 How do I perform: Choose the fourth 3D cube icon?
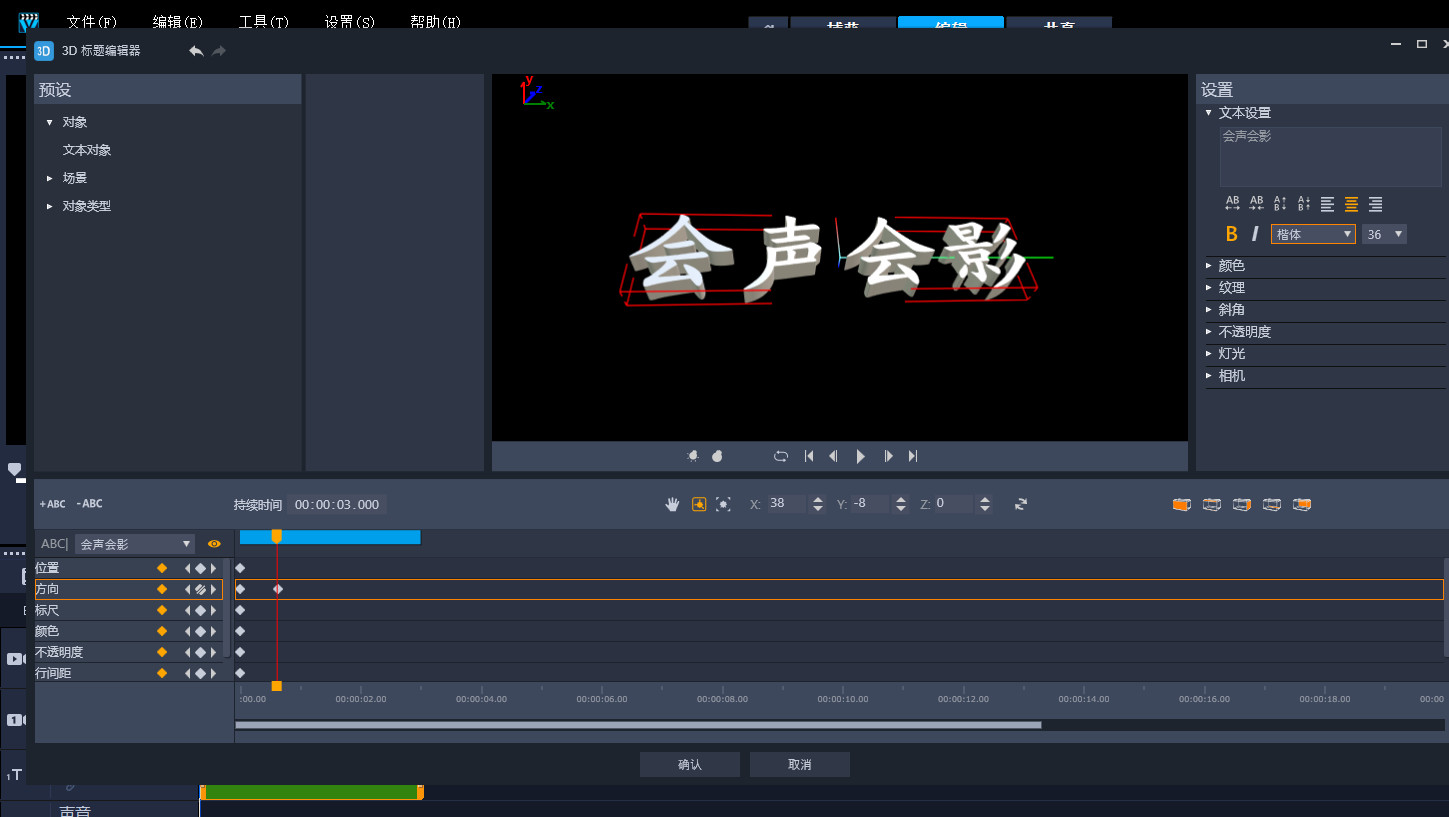click(x=1272, y=504)
